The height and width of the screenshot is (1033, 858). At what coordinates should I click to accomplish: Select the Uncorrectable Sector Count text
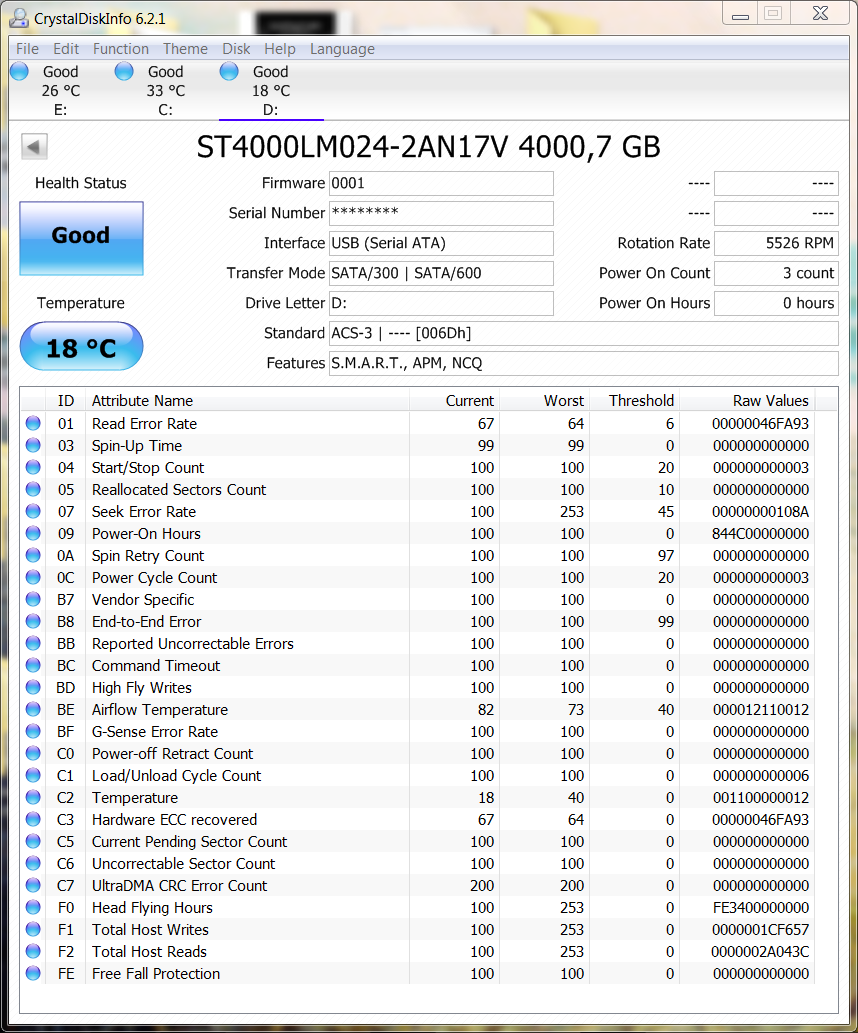pyautogui.click(x=183, y=864)
